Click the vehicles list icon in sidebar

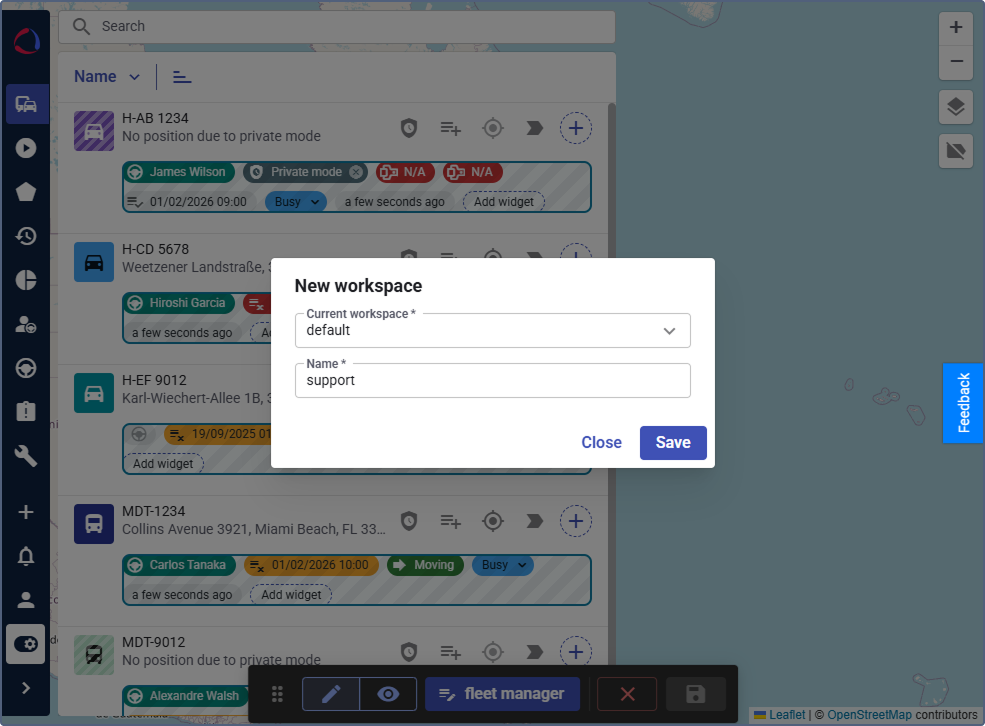27,104
